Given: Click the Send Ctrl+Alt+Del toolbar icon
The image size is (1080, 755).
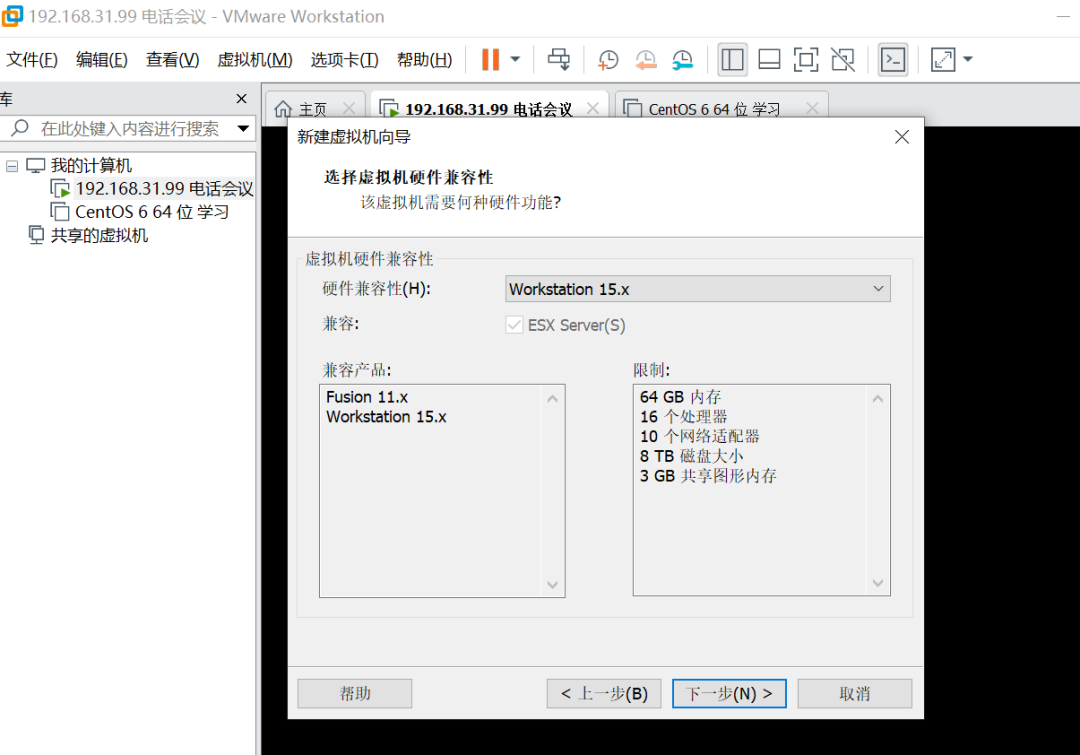Looking at the screenshot, I should point(559,59).
